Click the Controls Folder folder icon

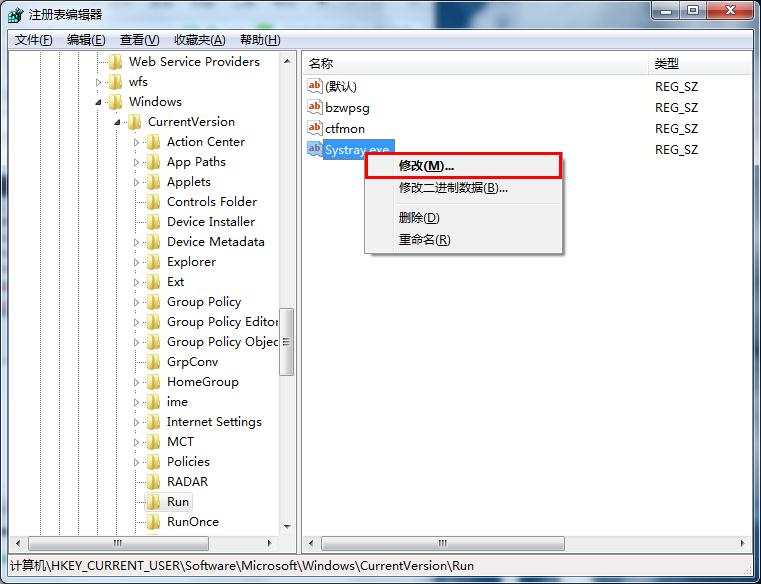(153, 202)
